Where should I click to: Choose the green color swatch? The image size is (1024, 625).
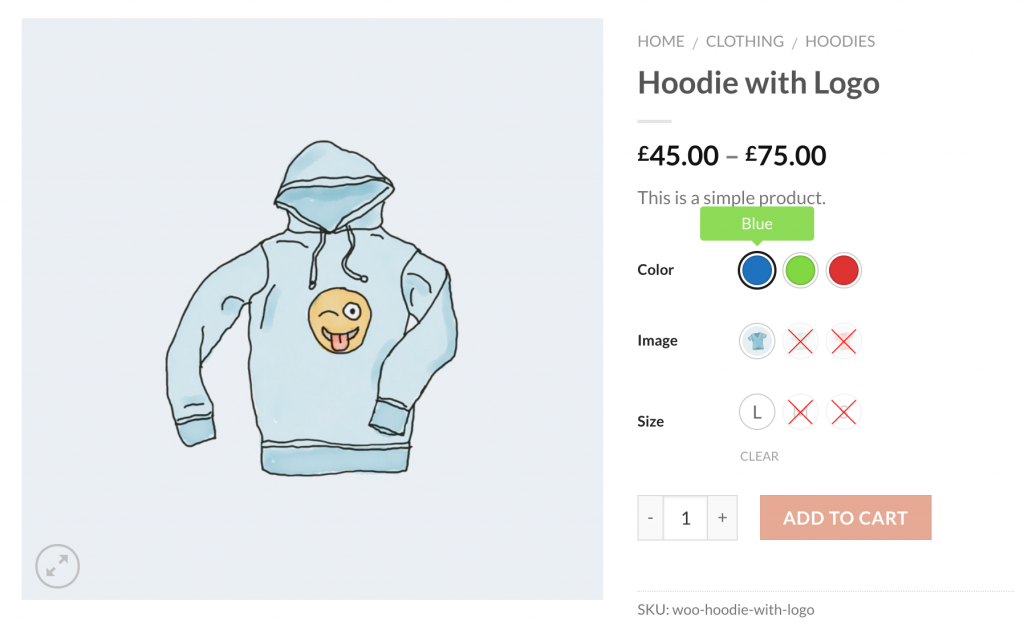(800, 270)
